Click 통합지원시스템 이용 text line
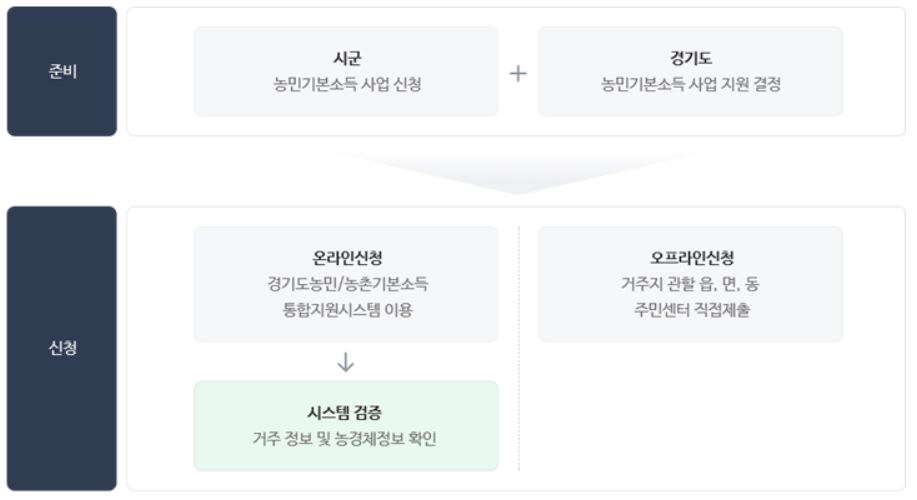 [347, 309]
